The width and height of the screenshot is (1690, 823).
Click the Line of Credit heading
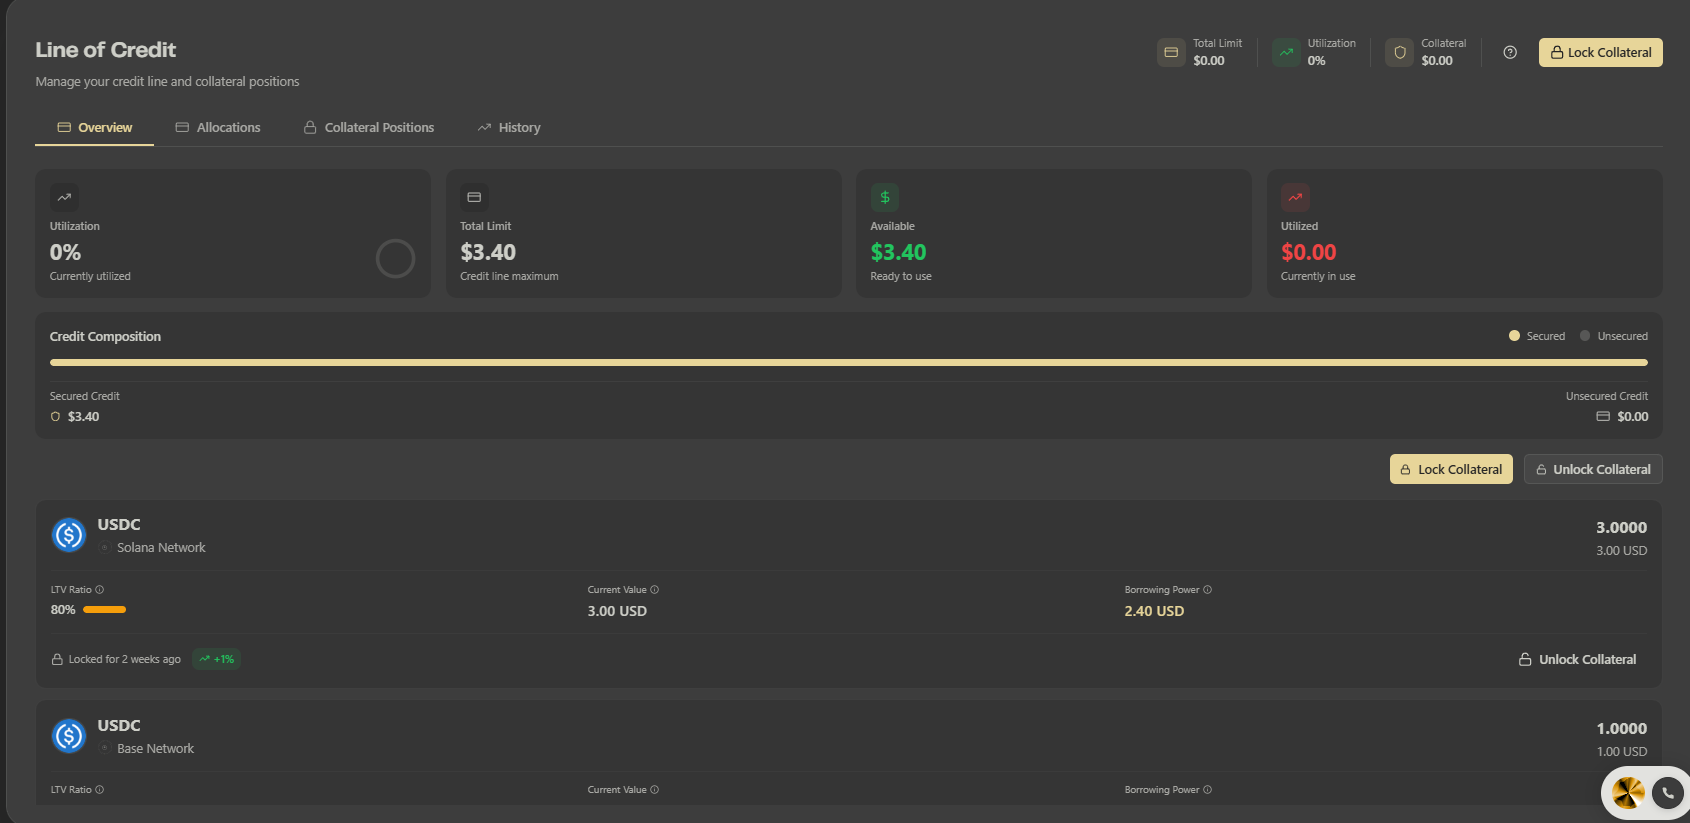click(x=106, y=50)
